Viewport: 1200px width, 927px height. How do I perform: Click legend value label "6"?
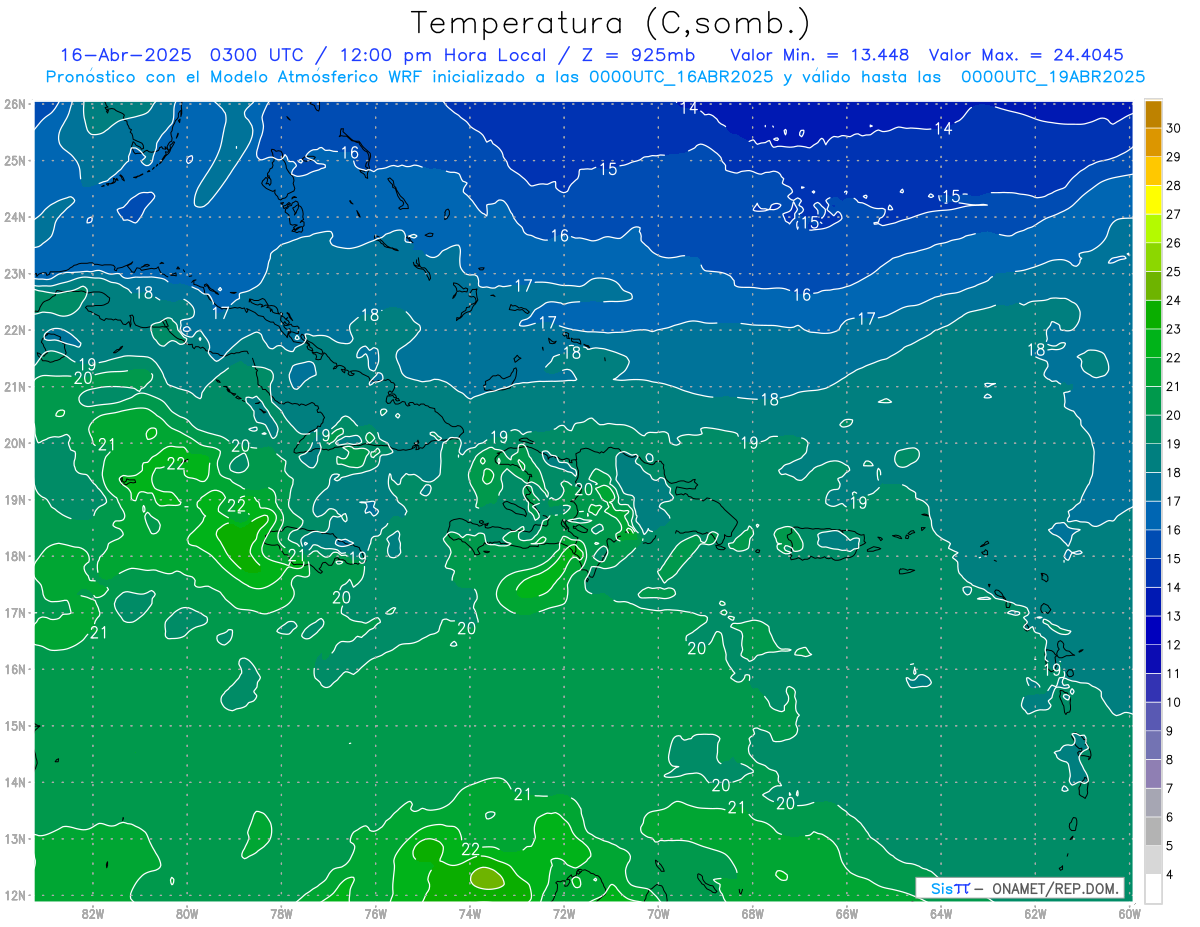pyautogui.click(x=1170, y=817)
